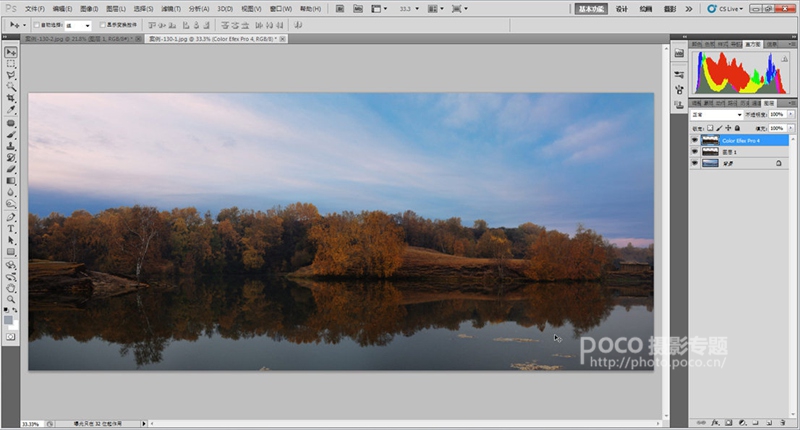Image resolution: width=800 pixels, height=430 pixels.
Task: Toggle lock all padlock in Layers panel
Action: (737, 128)
